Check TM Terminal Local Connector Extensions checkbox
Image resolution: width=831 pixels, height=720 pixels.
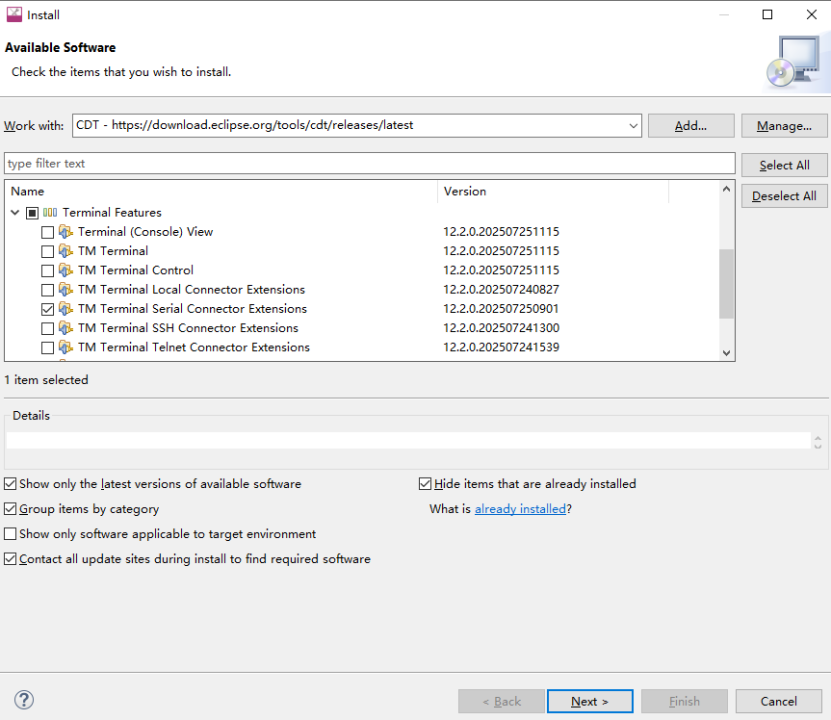click(x=48, y=290)
